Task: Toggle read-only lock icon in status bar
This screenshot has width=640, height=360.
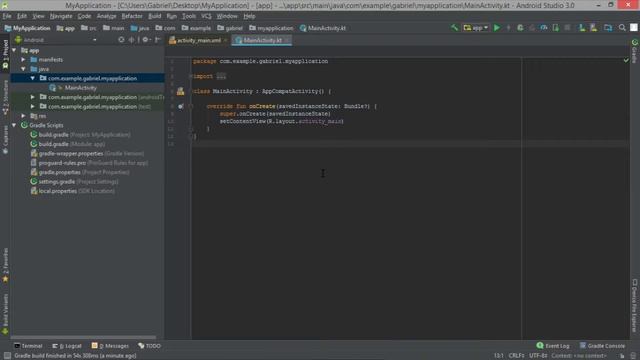Action: (622, 356)
